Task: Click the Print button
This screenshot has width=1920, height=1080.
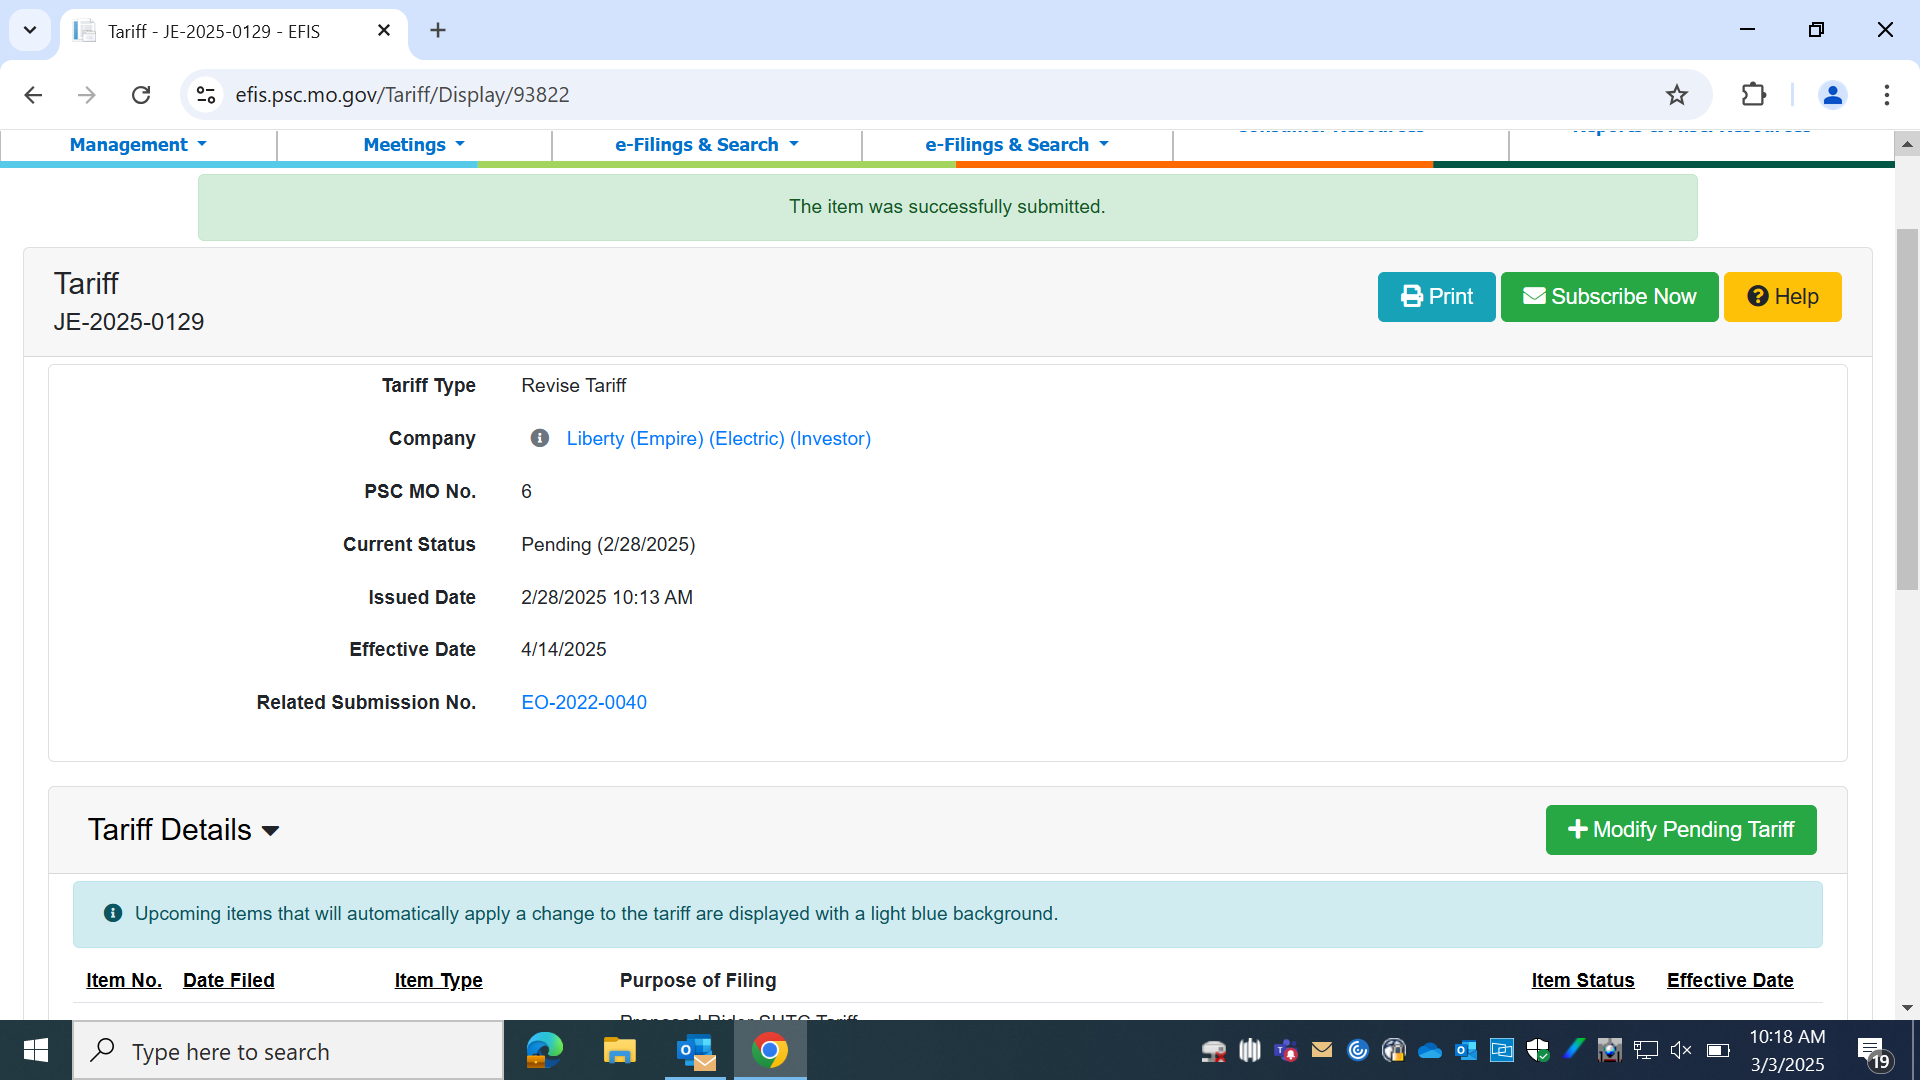Action: pyautogui.click(x=1436, y=297)
